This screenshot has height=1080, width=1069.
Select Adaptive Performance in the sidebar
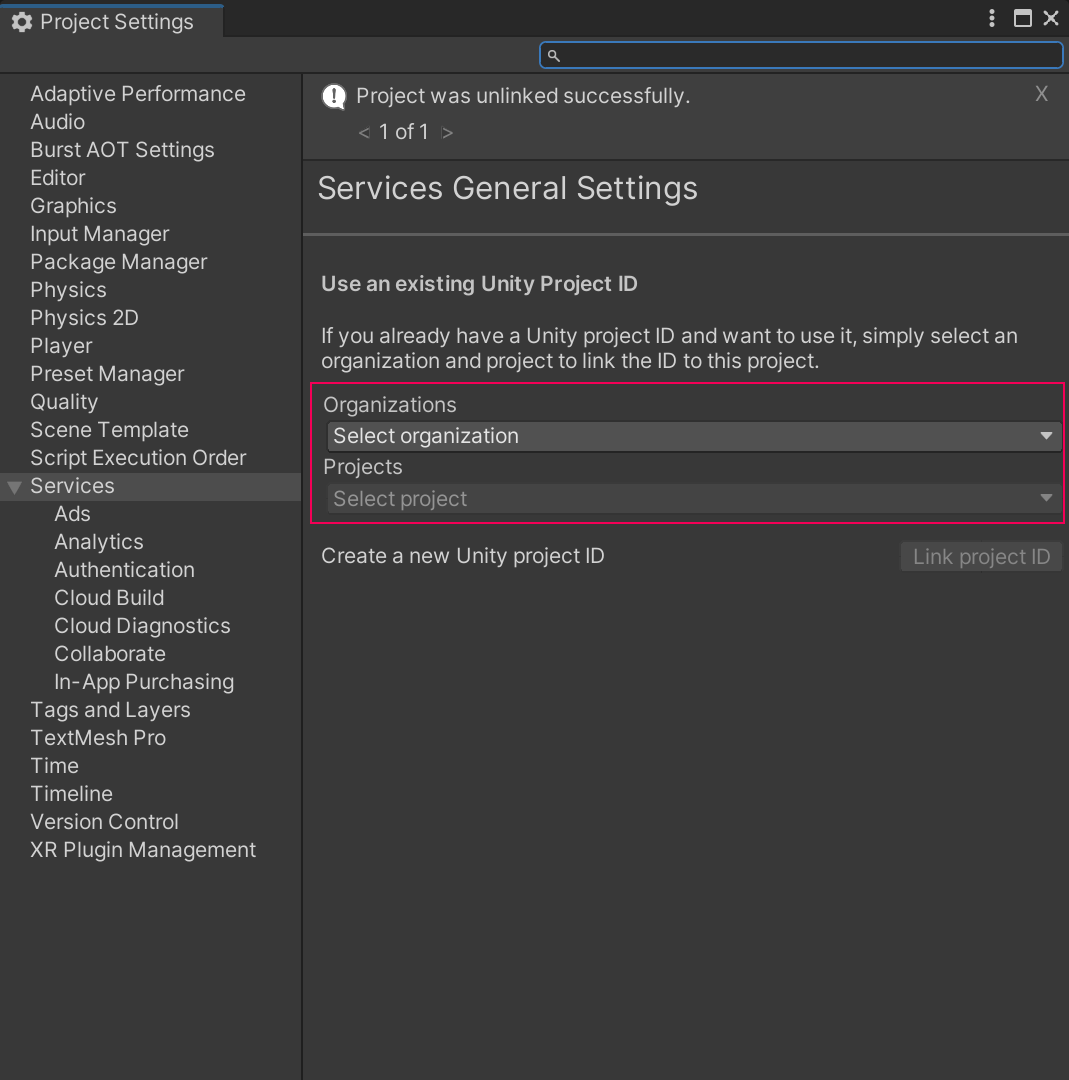click(138, 94)
